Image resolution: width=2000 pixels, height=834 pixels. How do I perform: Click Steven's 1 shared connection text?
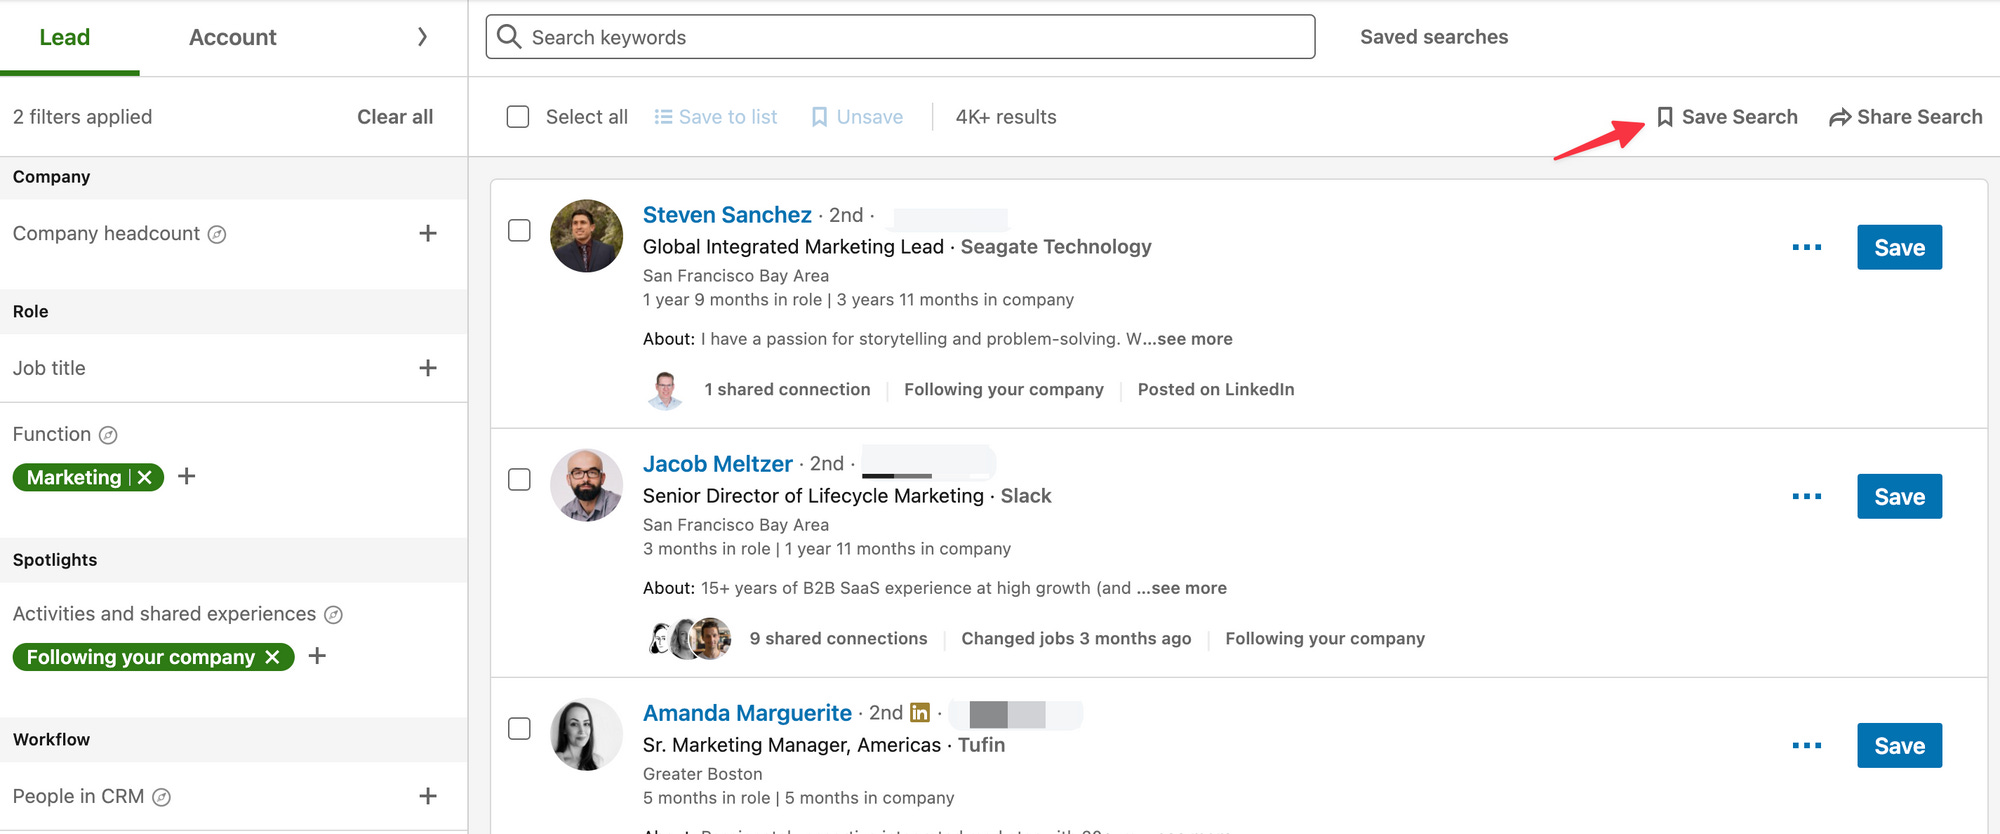tap(787, 389)
